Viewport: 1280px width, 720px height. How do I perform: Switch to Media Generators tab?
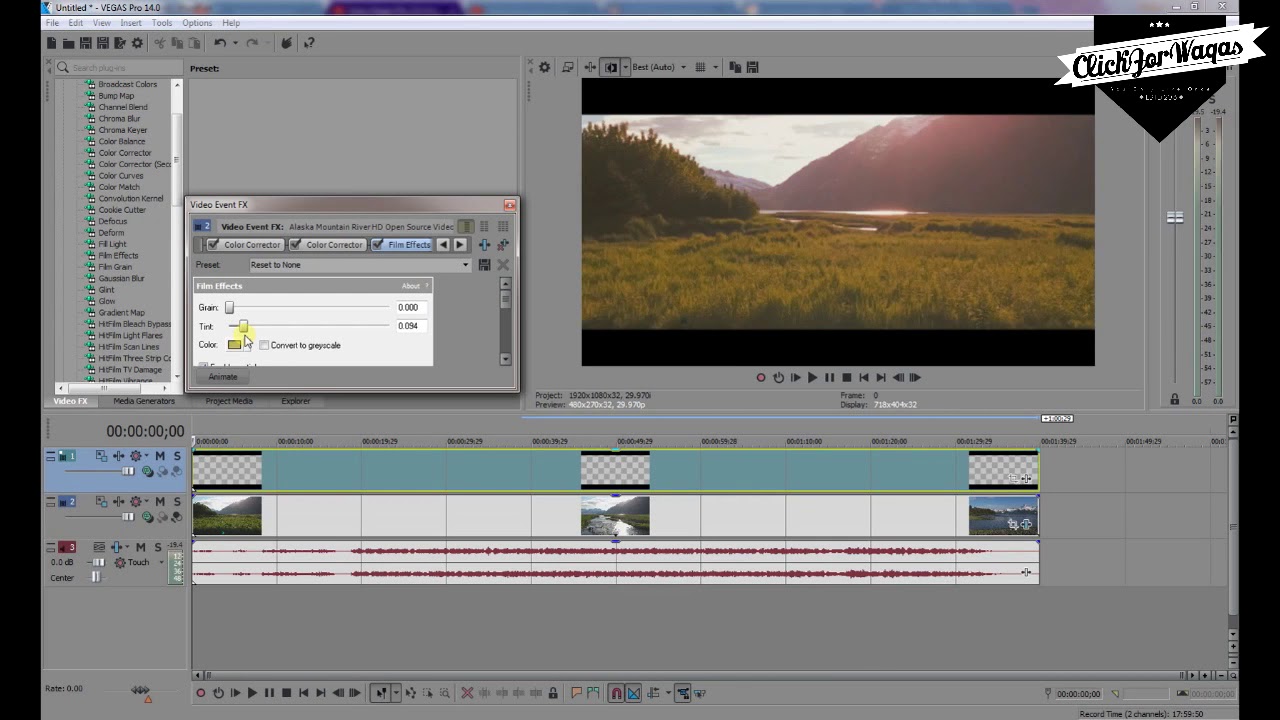144,401
